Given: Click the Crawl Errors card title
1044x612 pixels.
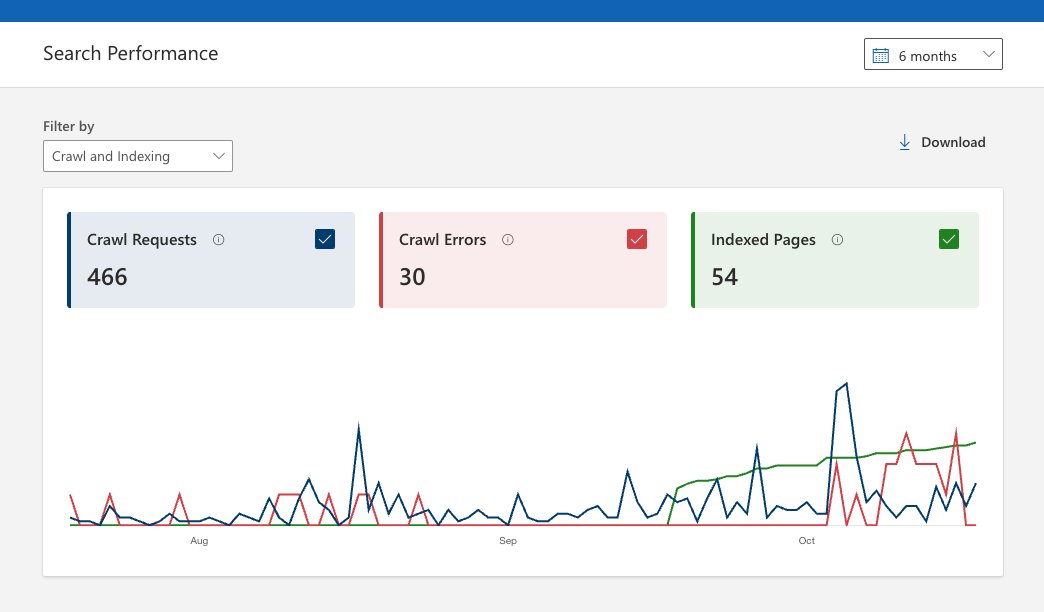Looking at the screenshot, I should 443,240.
